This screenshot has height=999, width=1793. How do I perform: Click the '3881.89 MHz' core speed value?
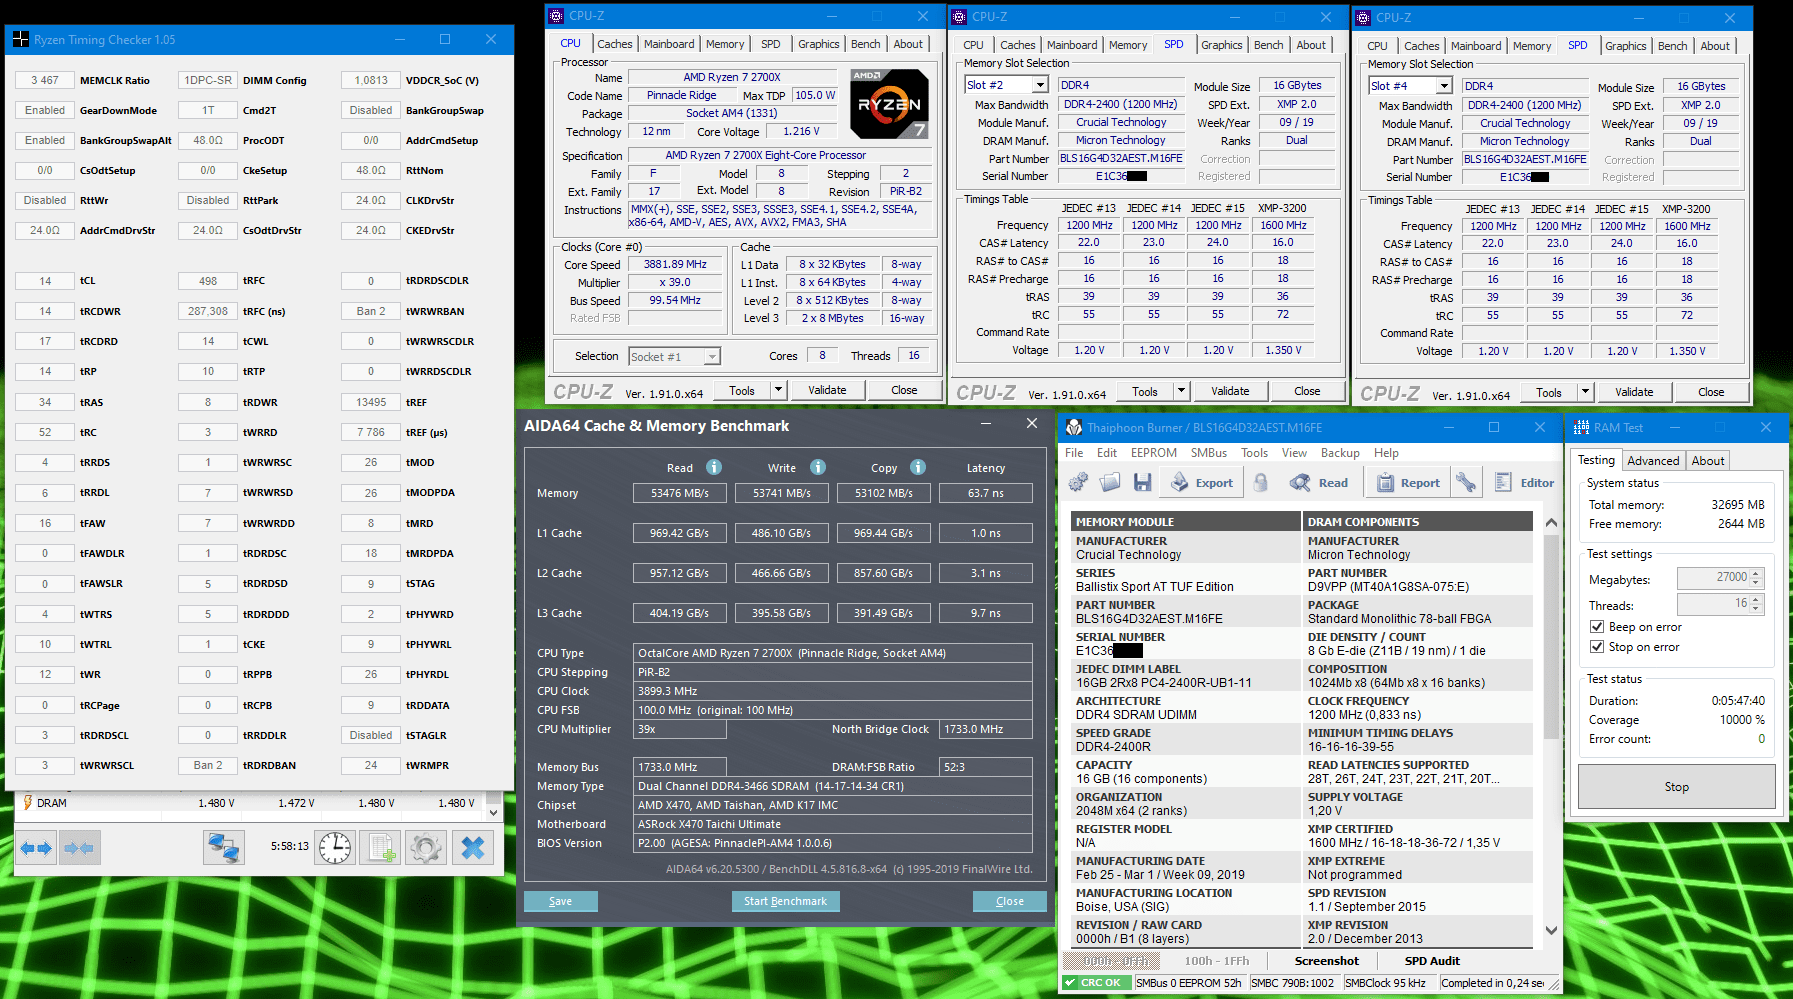pyautogui.click(x=675, y=264)
